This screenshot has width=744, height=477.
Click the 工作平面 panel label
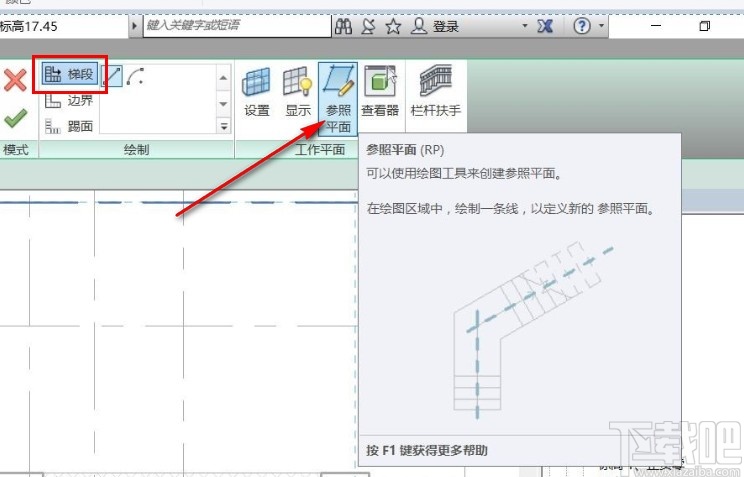320,150
